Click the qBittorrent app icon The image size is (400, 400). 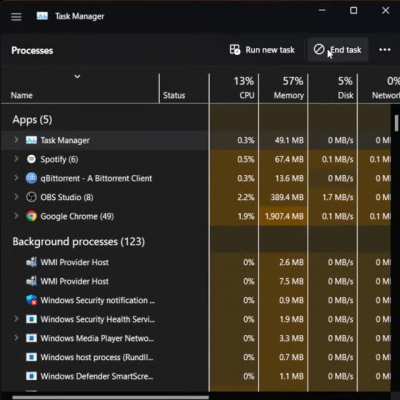tap(31, 178)
